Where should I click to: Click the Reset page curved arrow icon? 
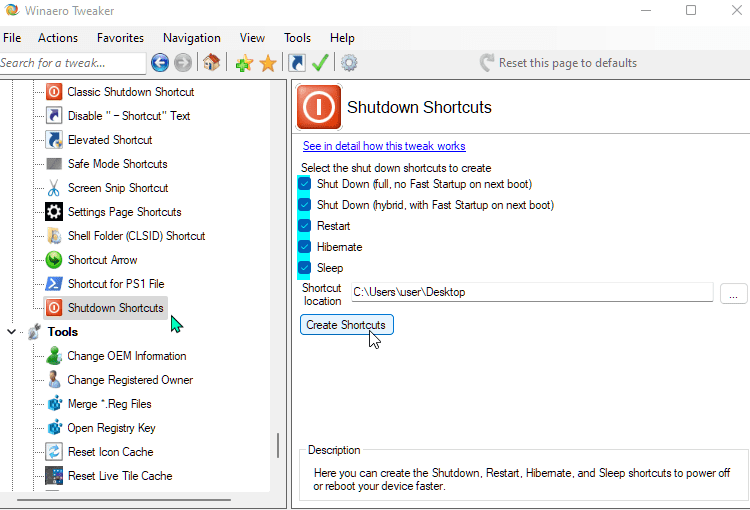[x=486, y=63]
